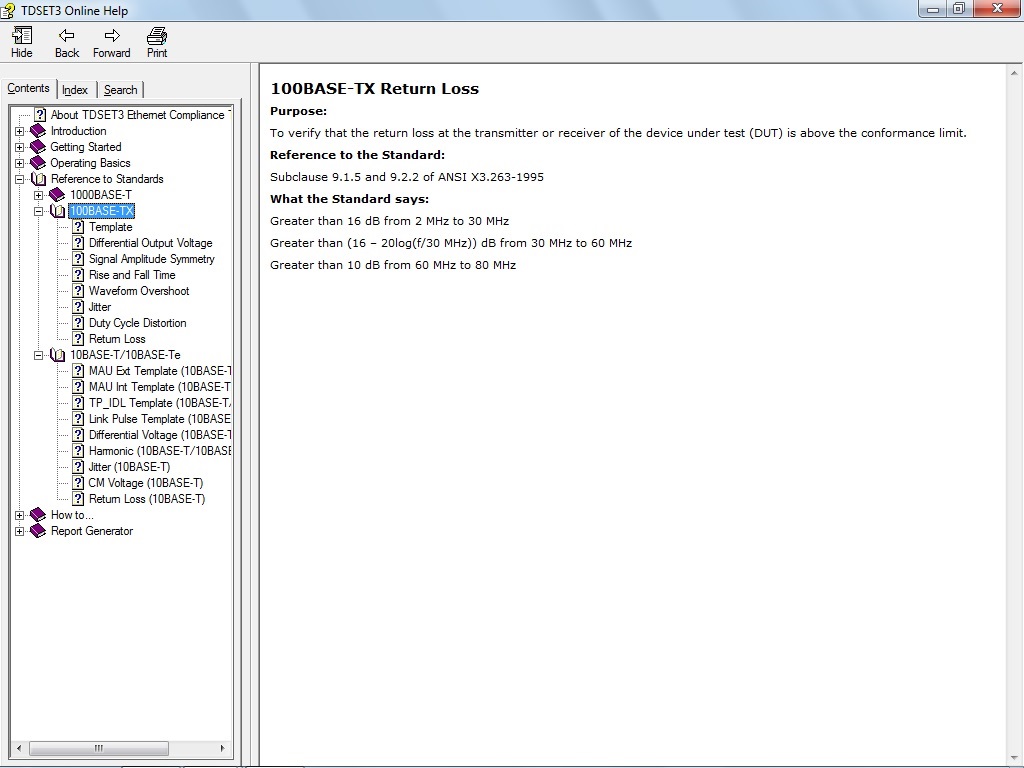Collapse the Reference to Standards node

(20, 179)
